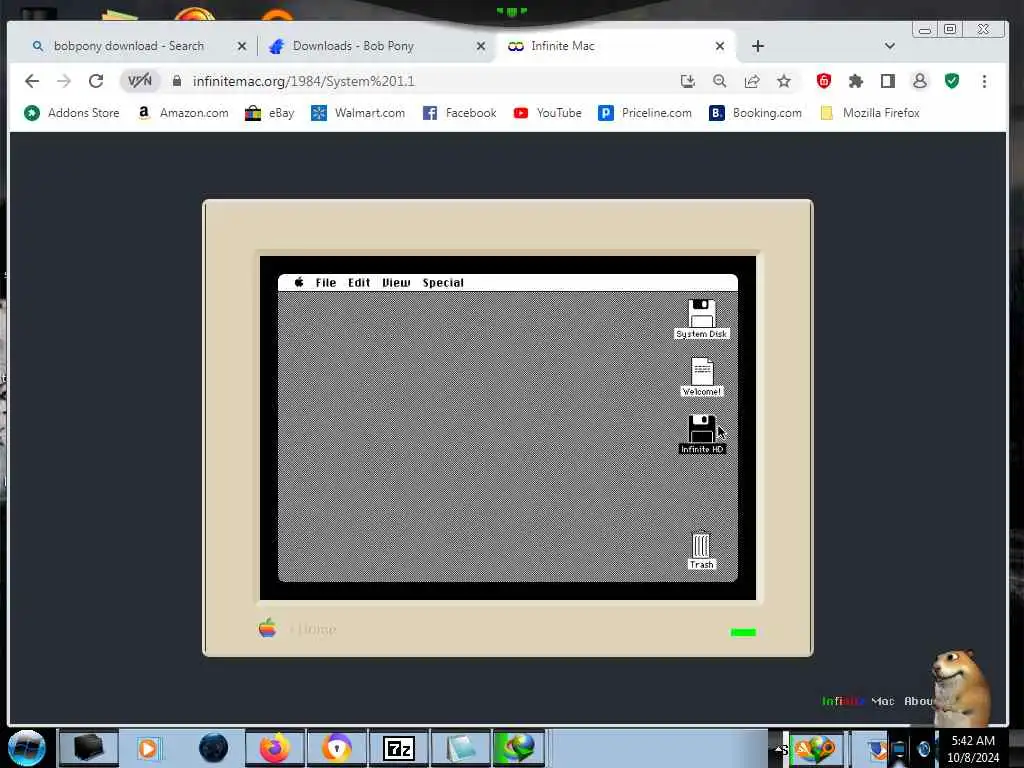This screenshot has height=768, width=1024.
Task: Click the green checkmark shield extension
Action: [x=952, y=81]
